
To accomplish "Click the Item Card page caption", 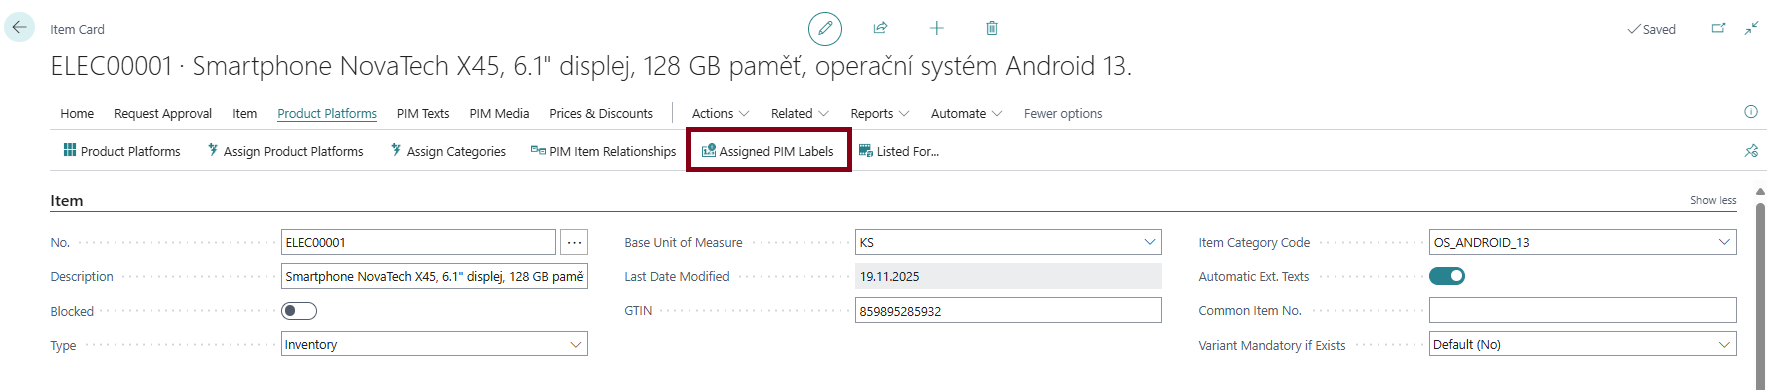I will (77, 29).
